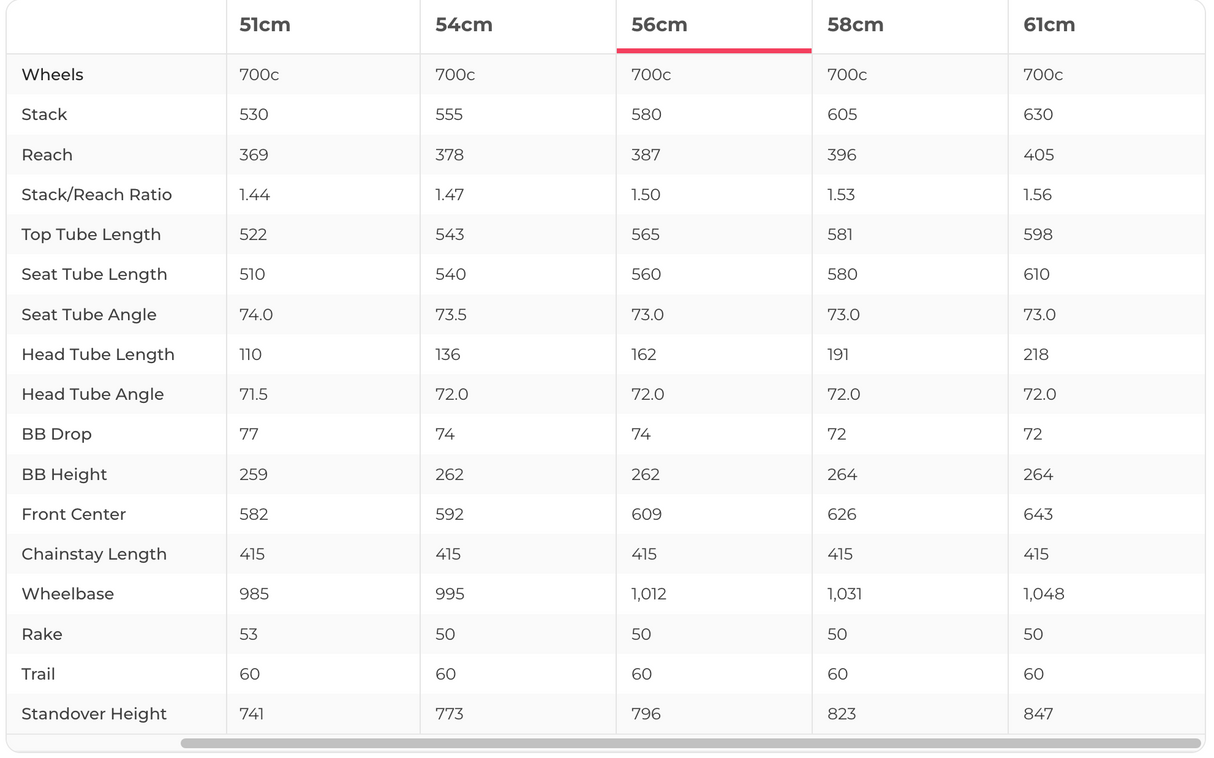Select the Chainstay Length row label

pos(94,555)
